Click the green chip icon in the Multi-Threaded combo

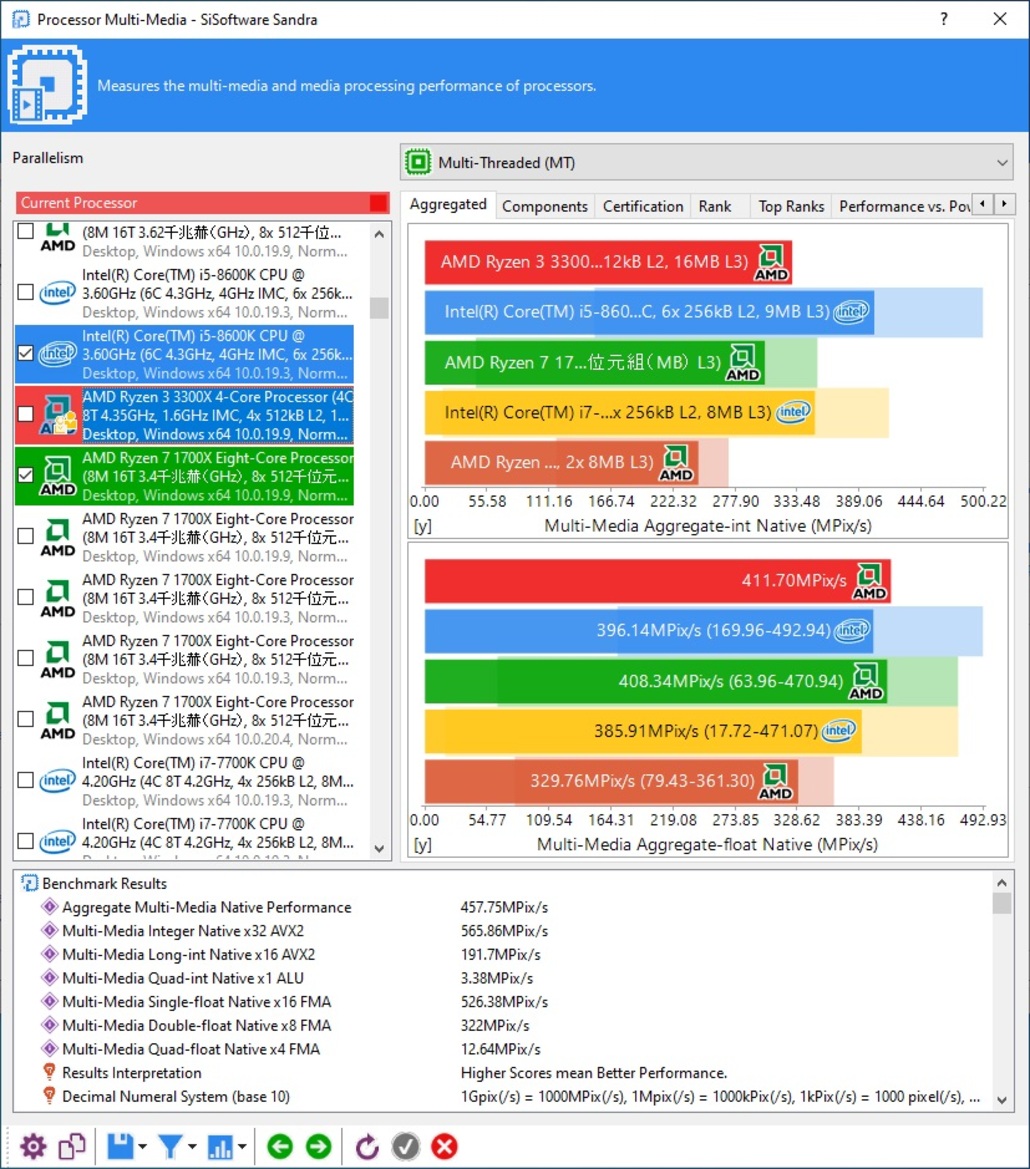pos(418,162)
